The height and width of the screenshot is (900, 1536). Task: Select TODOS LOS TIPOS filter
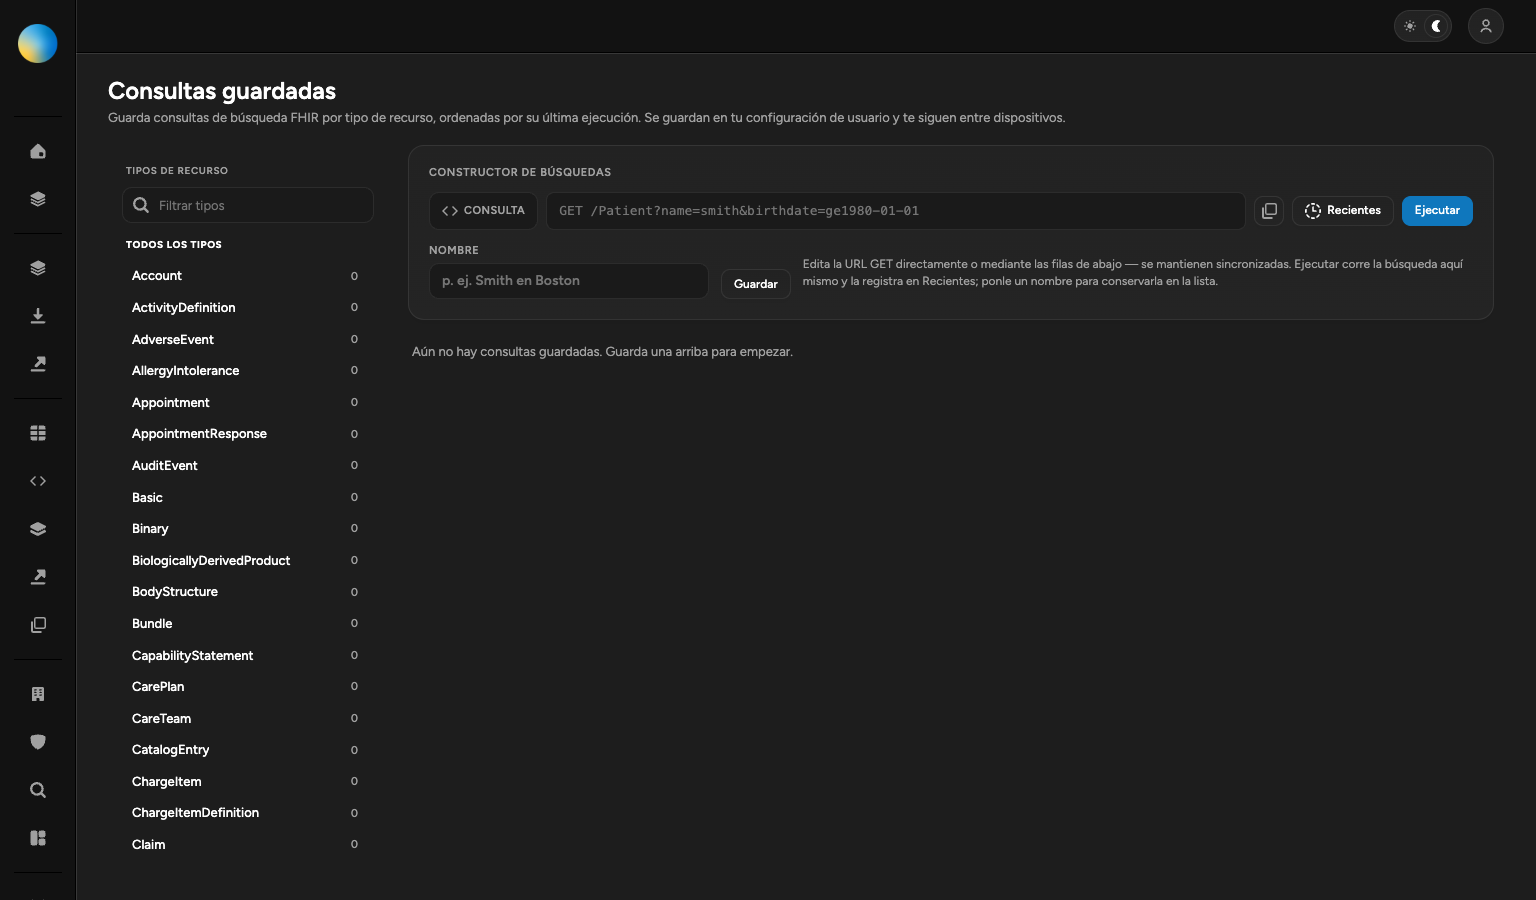click(174, 244)
